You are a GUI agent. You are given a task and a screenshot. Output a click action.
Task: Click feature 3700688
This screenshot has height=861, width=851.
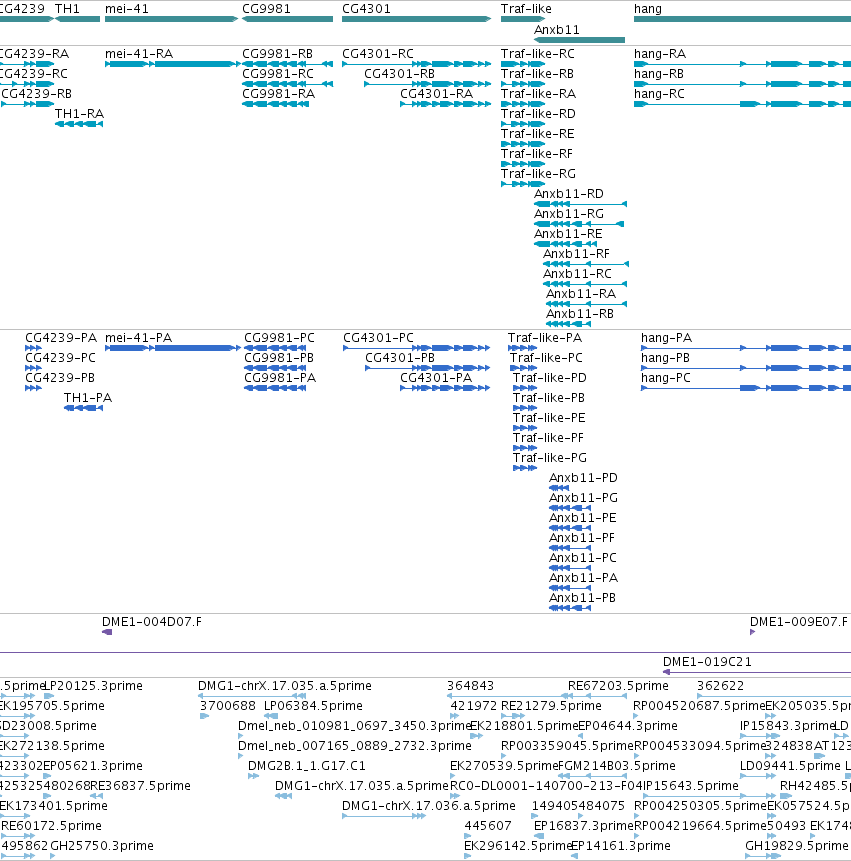coord(228,706)
